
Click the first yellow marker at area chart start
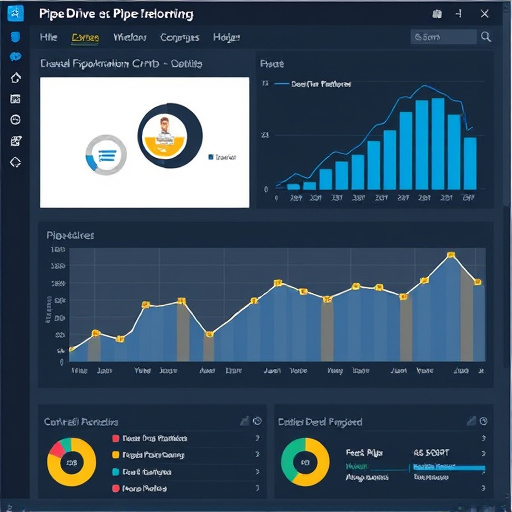[71, 349]
